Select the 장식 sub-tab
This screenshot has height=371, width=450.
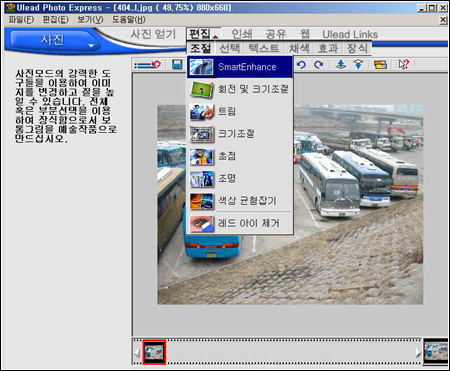pyautogui.click(x=357, y=48)
